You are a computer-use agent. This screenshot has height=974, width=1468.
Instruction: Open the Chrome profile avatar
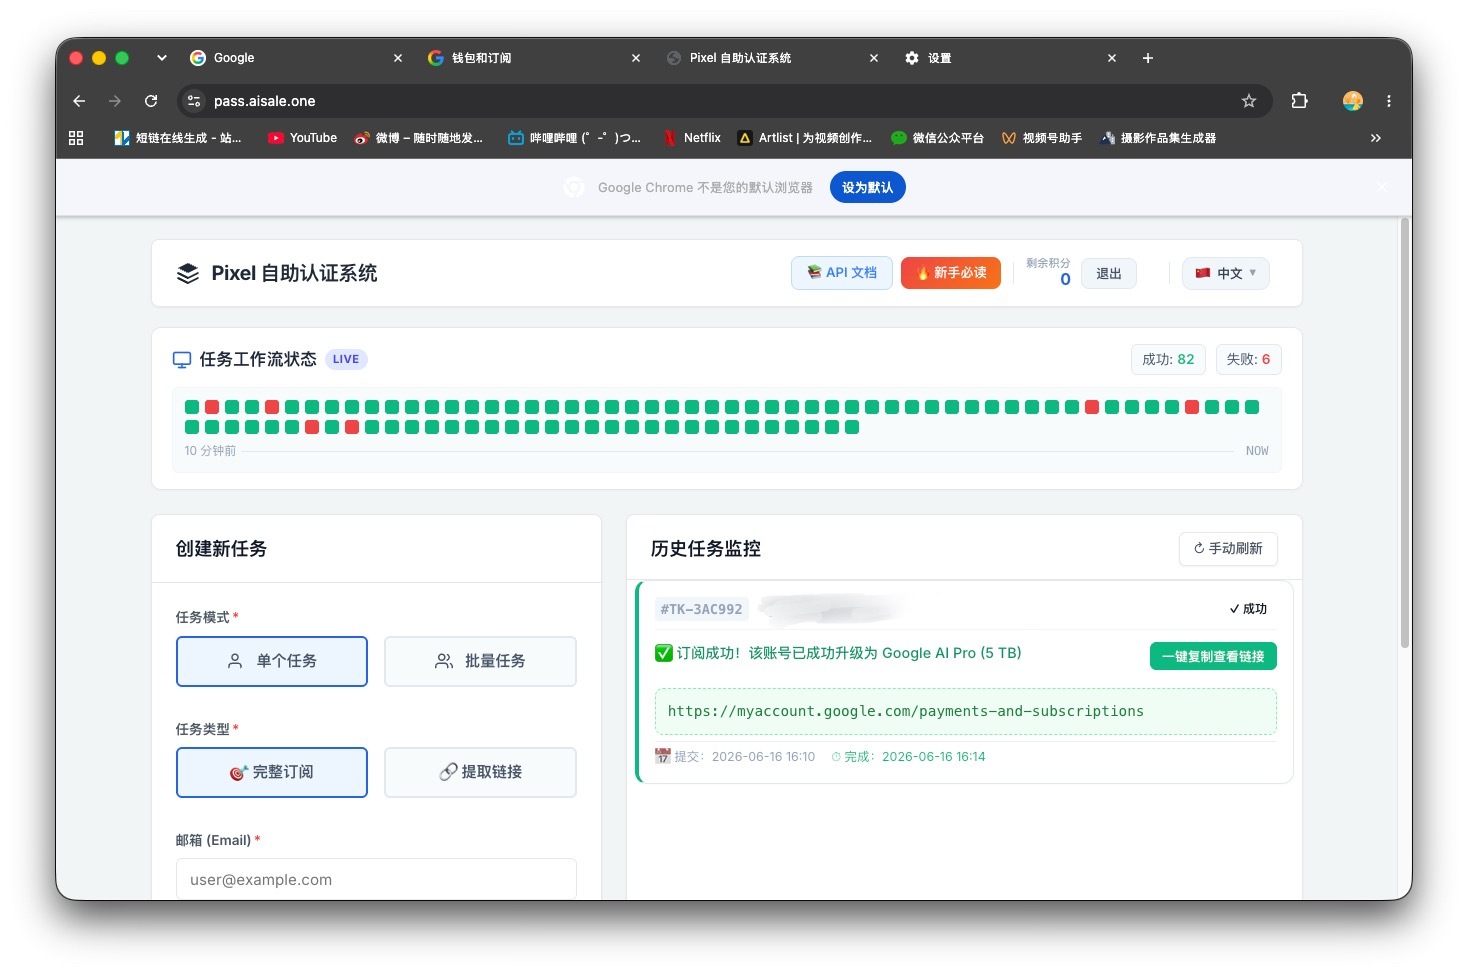click(x=1353, y=101)
